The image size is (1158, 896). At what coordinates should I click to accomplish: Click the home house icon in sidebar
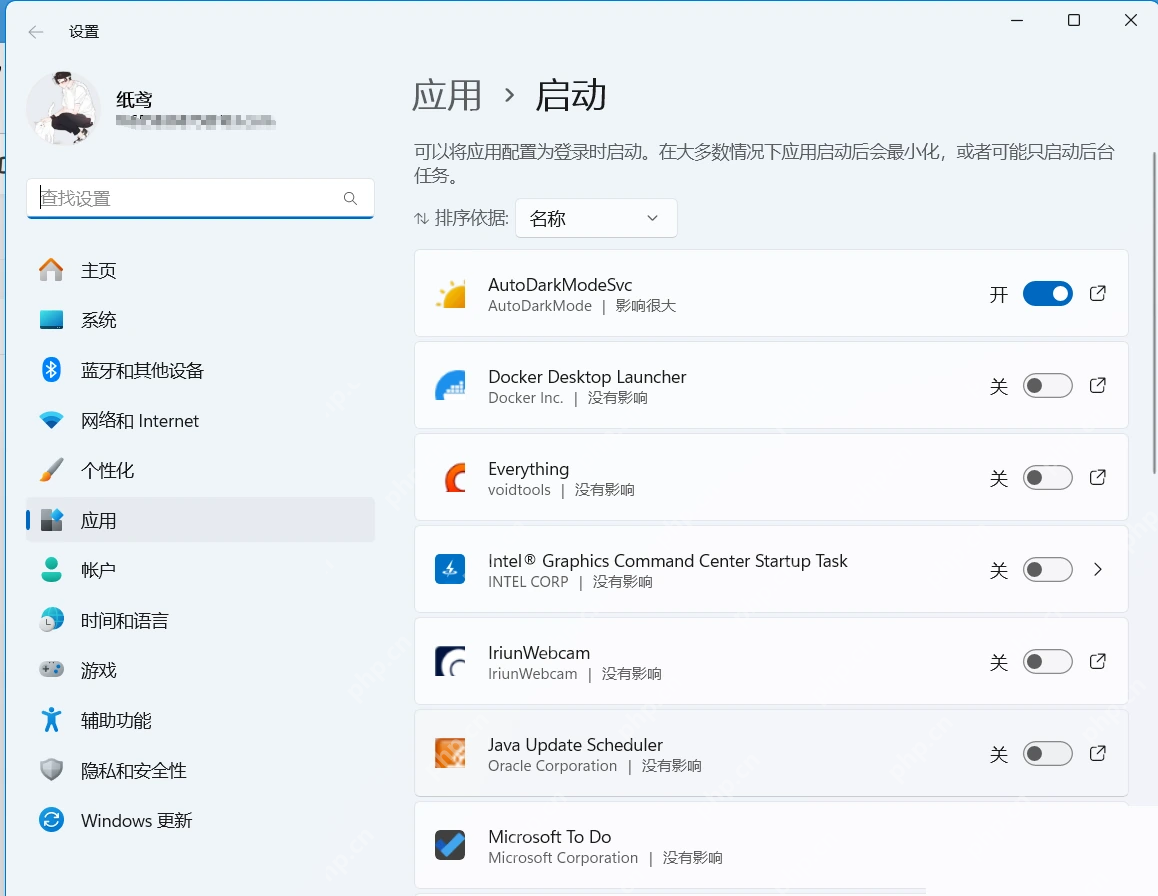[51, 270]
